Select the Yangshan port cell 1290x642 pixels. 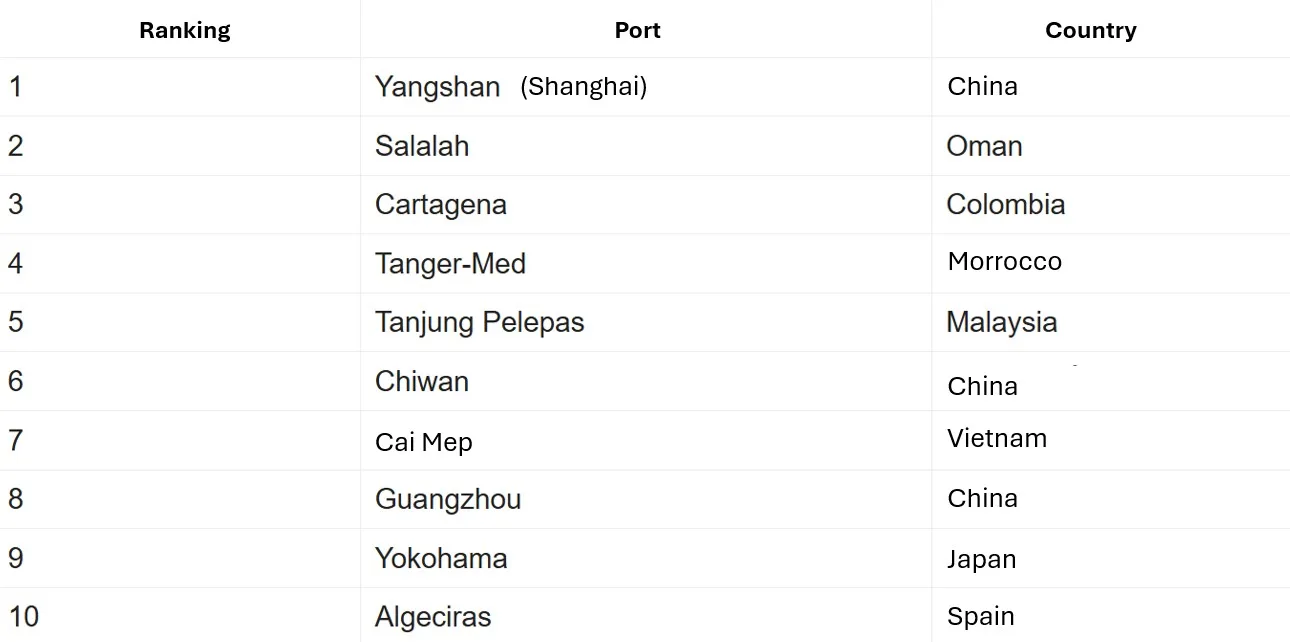[438, 87]
